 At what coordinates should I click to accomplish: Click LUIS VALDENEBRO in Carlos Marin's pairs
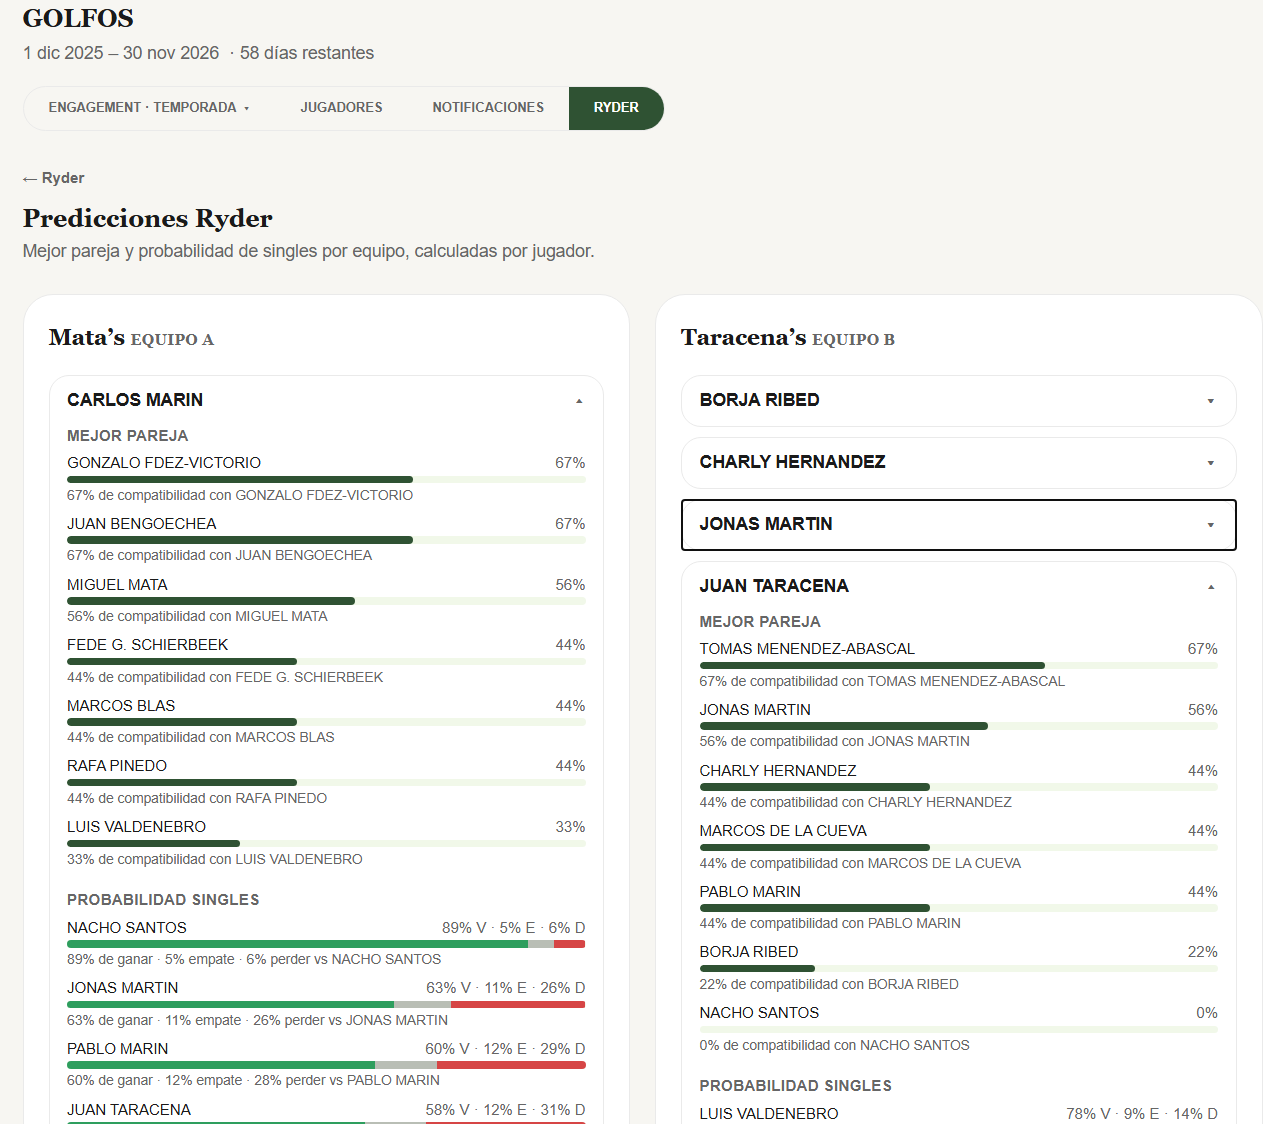pos(136,827)
